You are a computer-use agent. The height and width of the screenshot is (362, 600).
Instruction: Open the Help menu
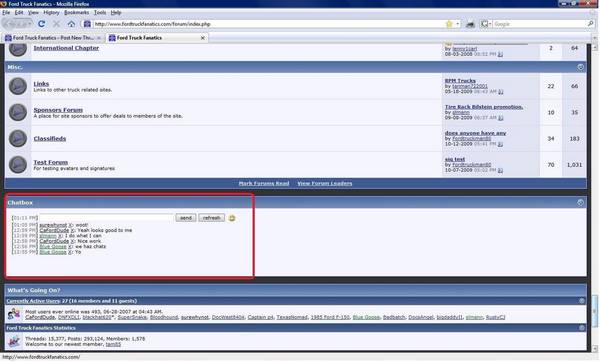click(x=116, y=12)
